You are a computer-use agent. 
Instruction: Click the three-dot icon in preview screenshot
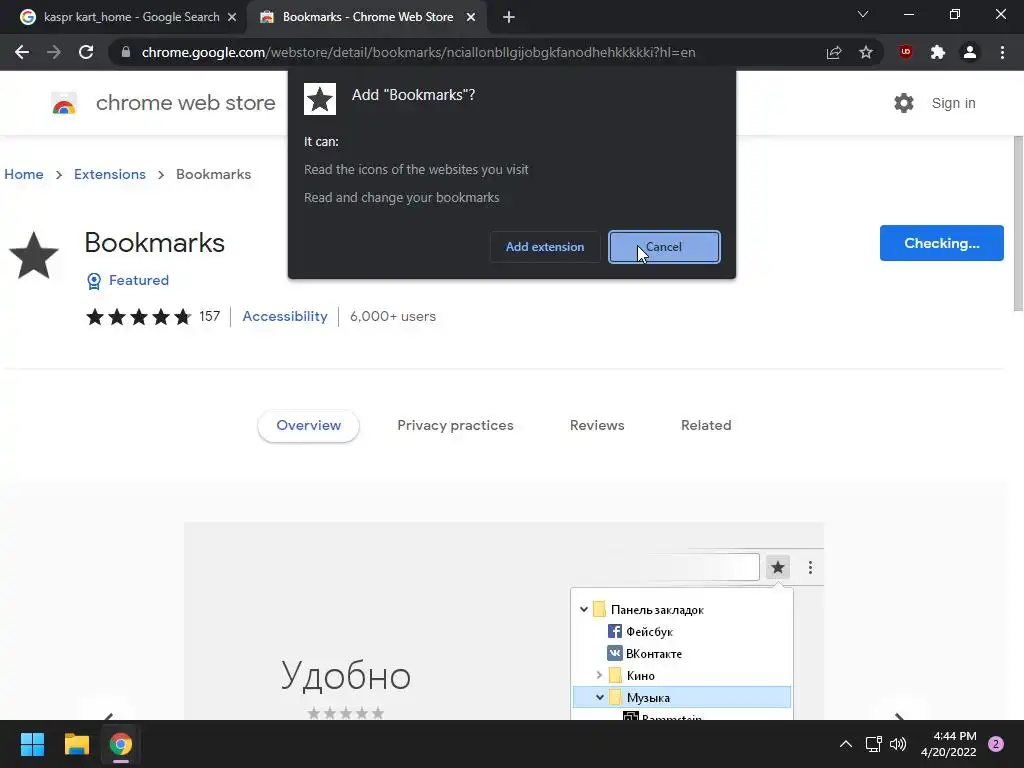tap(810, 568)
